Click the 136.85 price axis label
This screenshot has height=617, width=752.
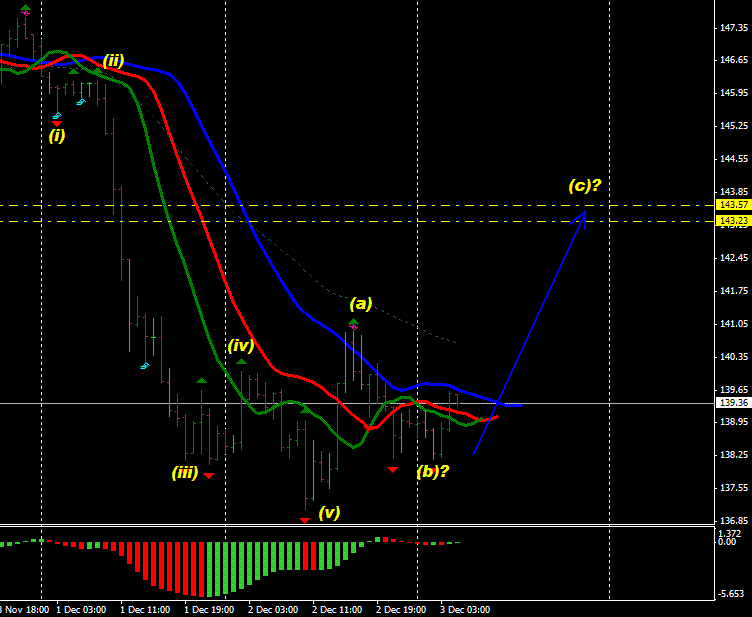734,521
